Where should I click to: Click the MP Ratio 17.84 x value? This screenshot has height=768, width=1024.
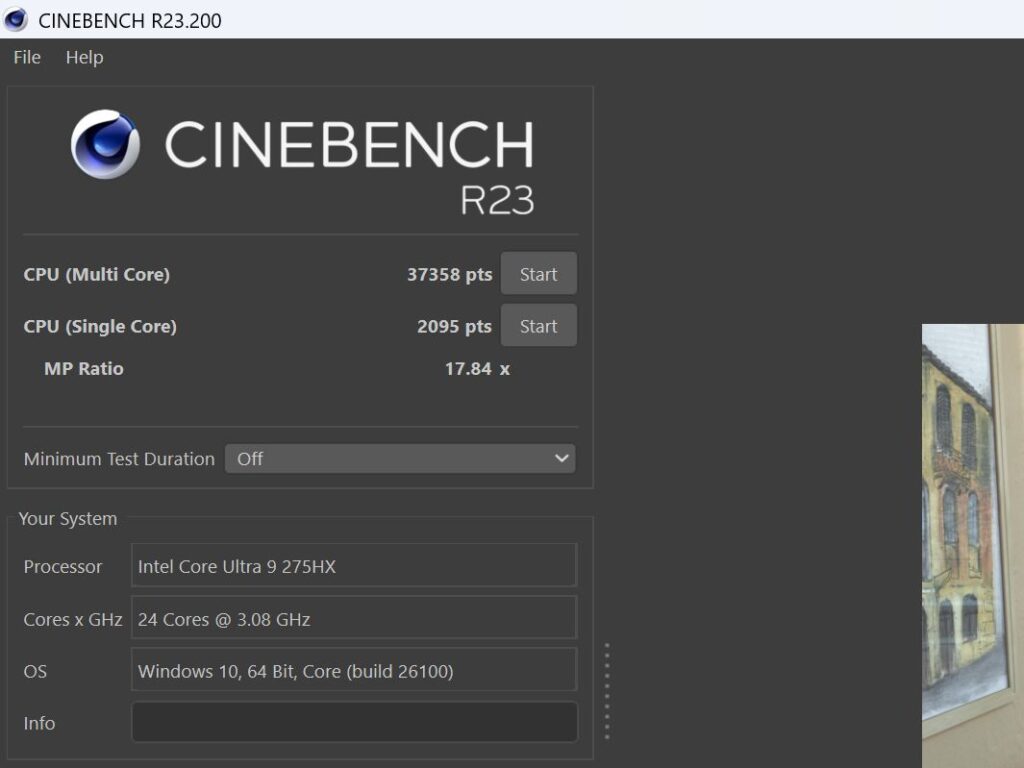pos(477,369)
